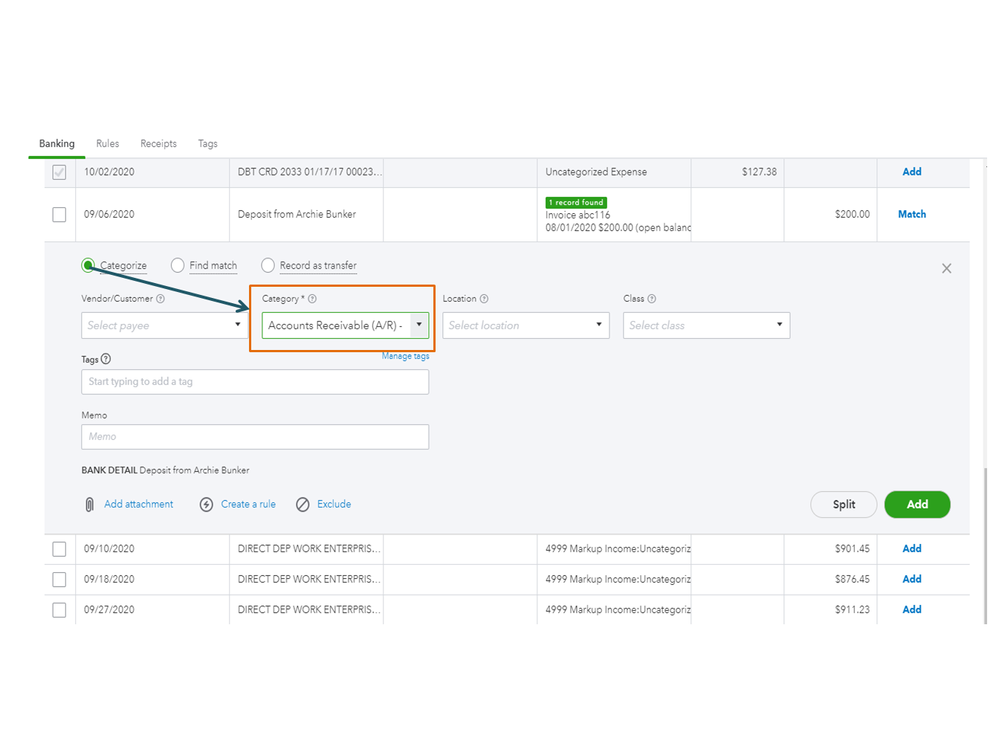Switch to the Rules tab

pyautogui.click(x=107, y=144)
